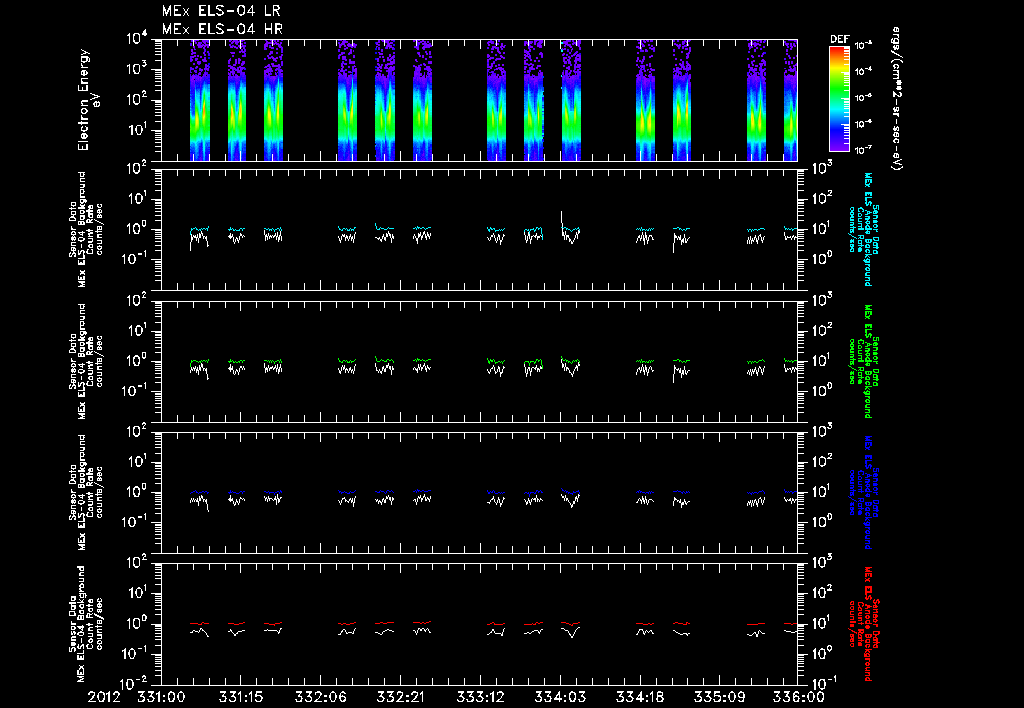Viewport: 1024px width, 708px height.
Task: Click the '333:12' time axis tick label
Action: (479, 698)
